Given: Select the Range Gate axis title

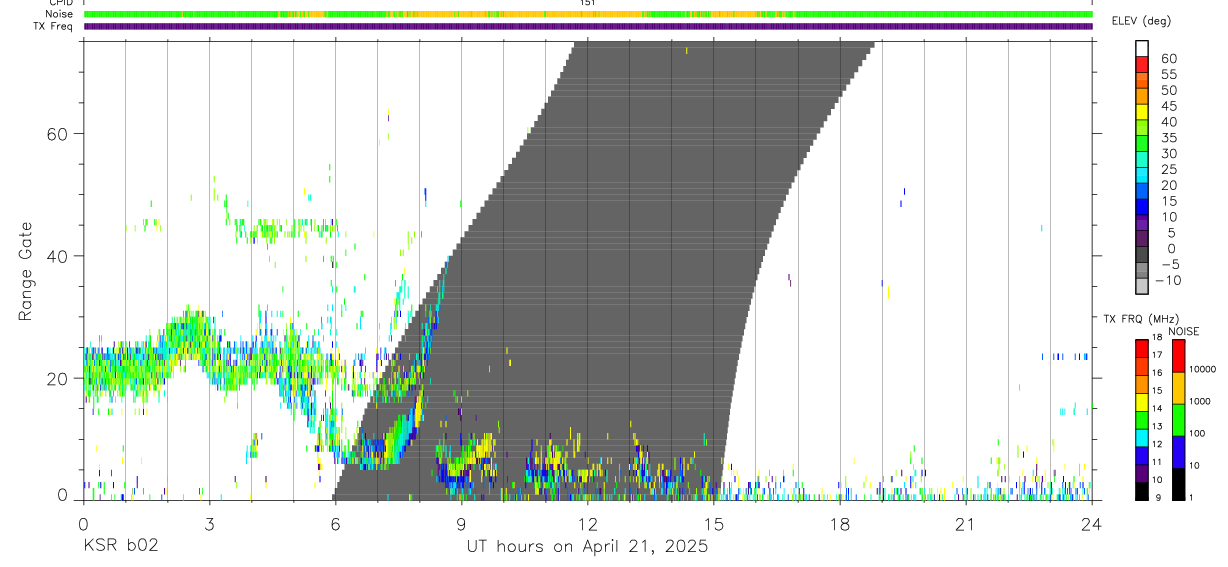Looking at the screenshot, I should click(x=25, y=270).
